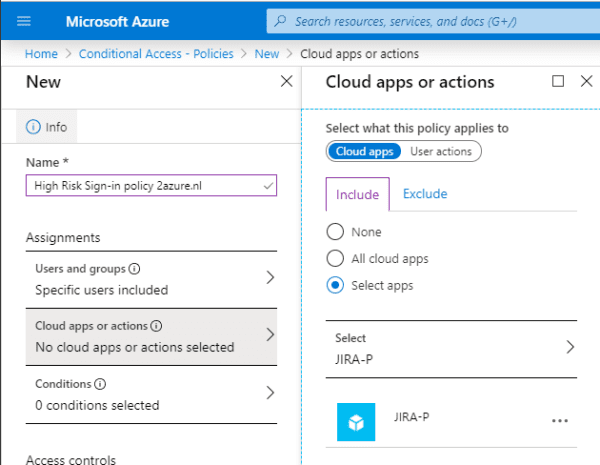This screenshot has width=600, height=465.
Task: Click '0 conditions selected' text
Action: [x=97, y=405]
